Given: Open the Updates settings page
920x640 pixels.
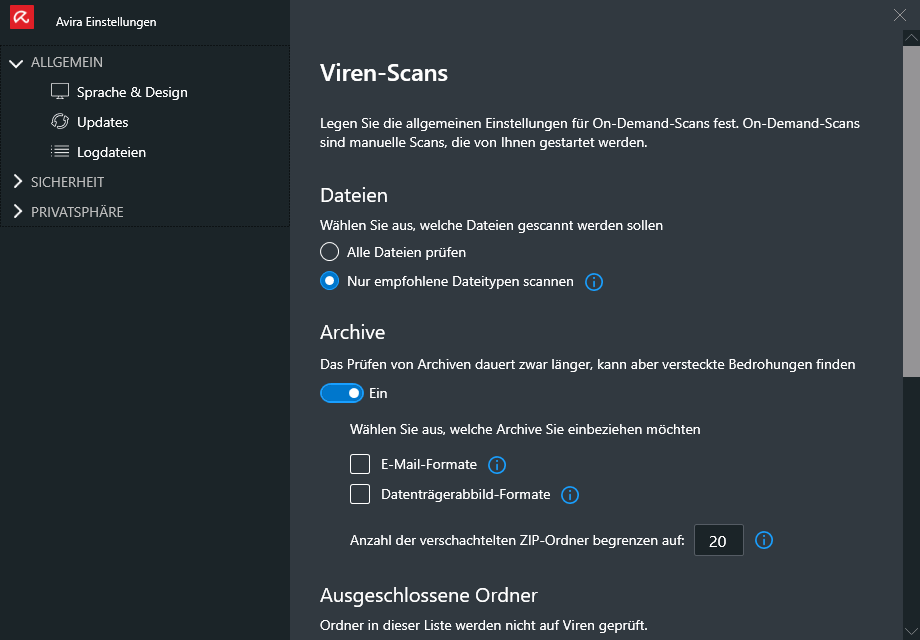Looking at the screenshot, I should (103, 122).
